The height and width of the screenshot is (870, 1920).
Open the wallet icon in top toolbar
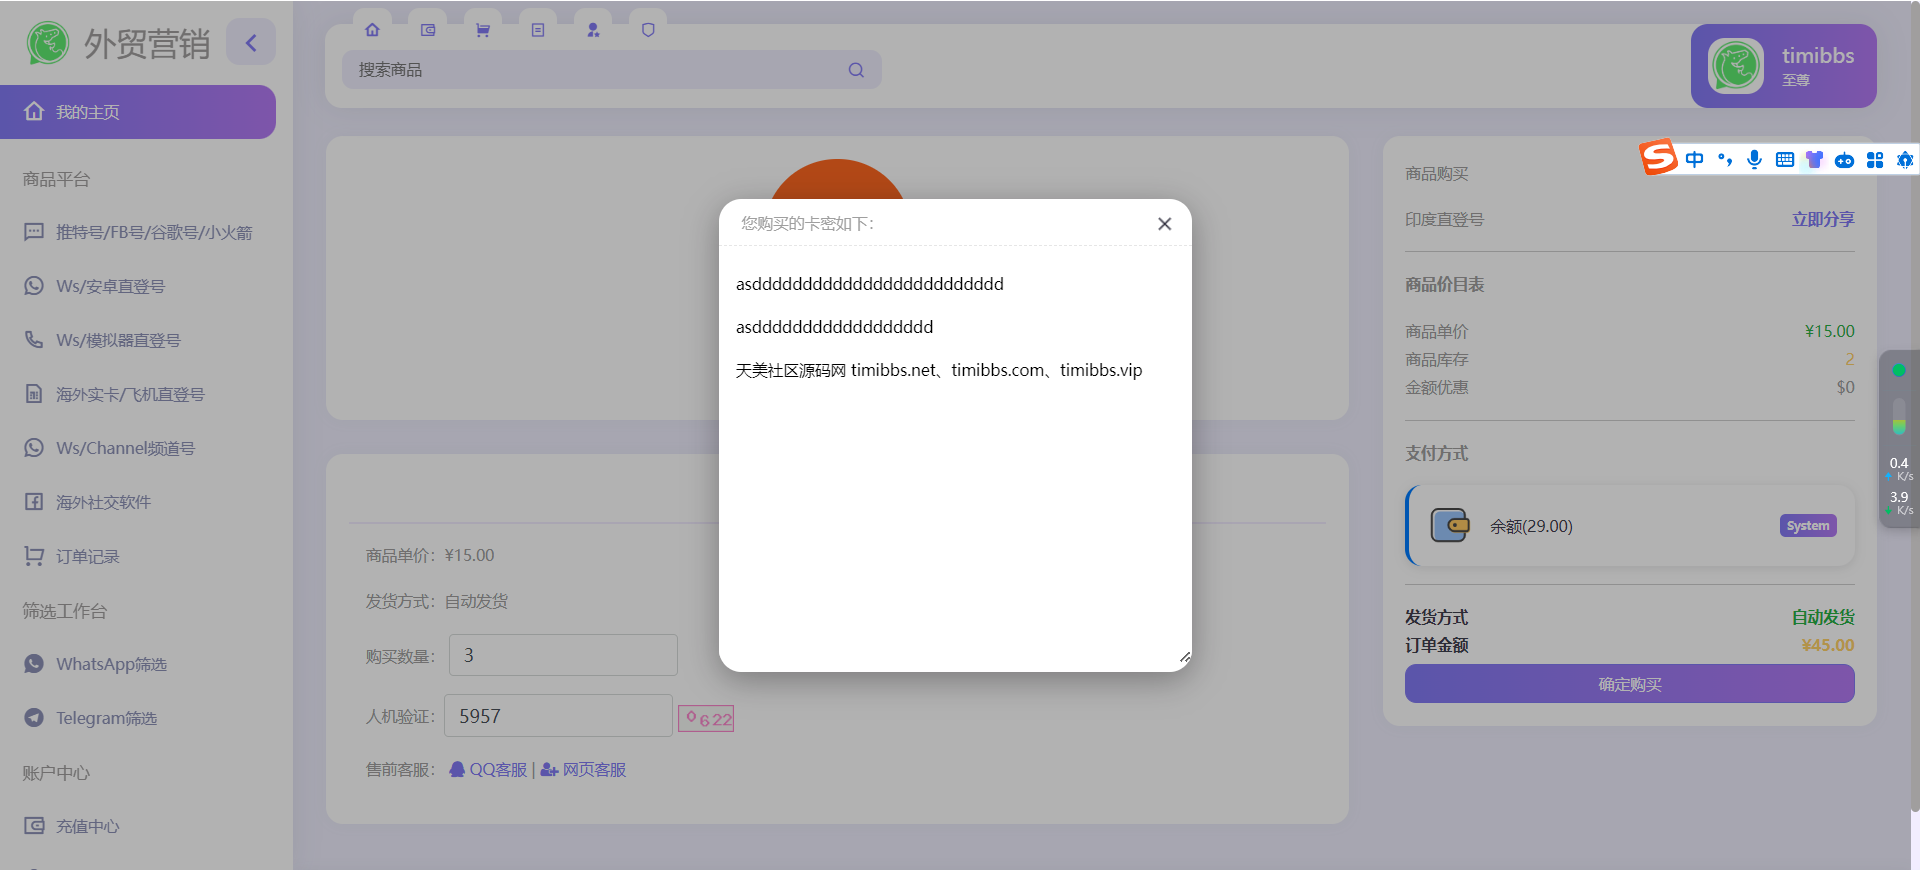(428, 30)
